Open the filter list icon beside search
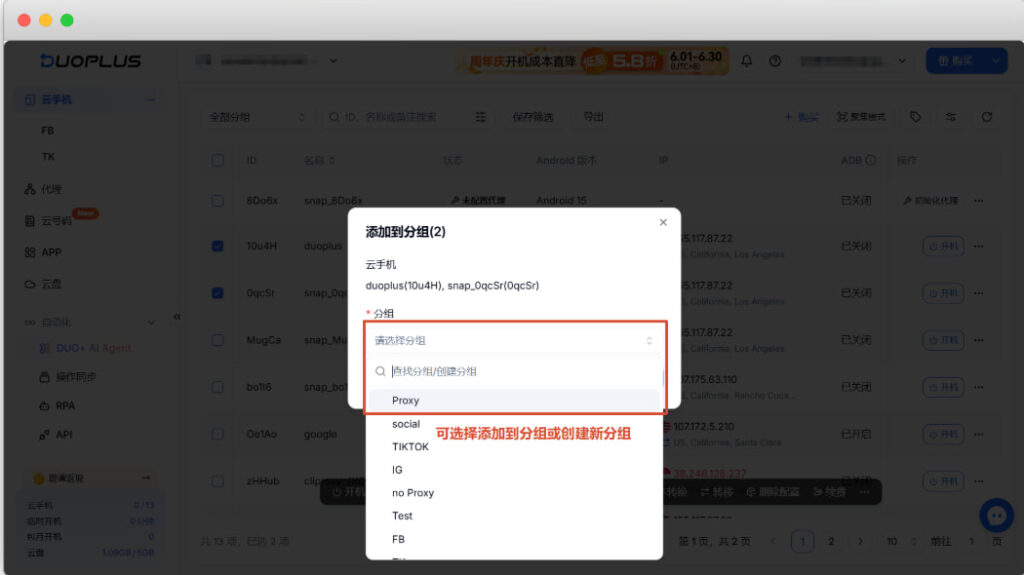The width and height of the screenshot is (1024, 575). [x=481, y=117]
